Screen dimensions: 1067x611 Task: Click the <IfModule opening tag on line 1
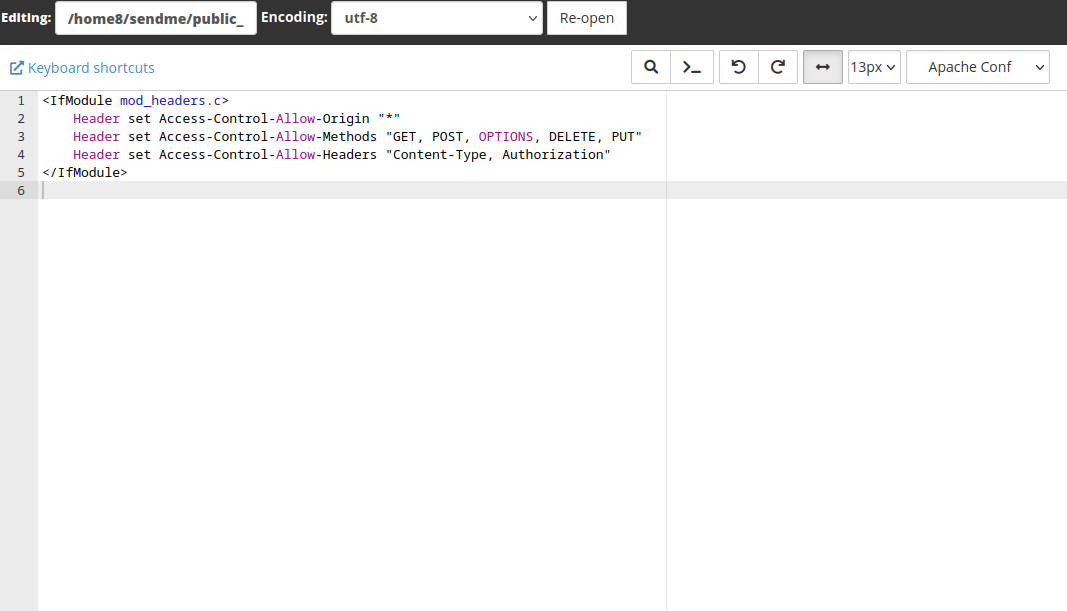point(77,101)
